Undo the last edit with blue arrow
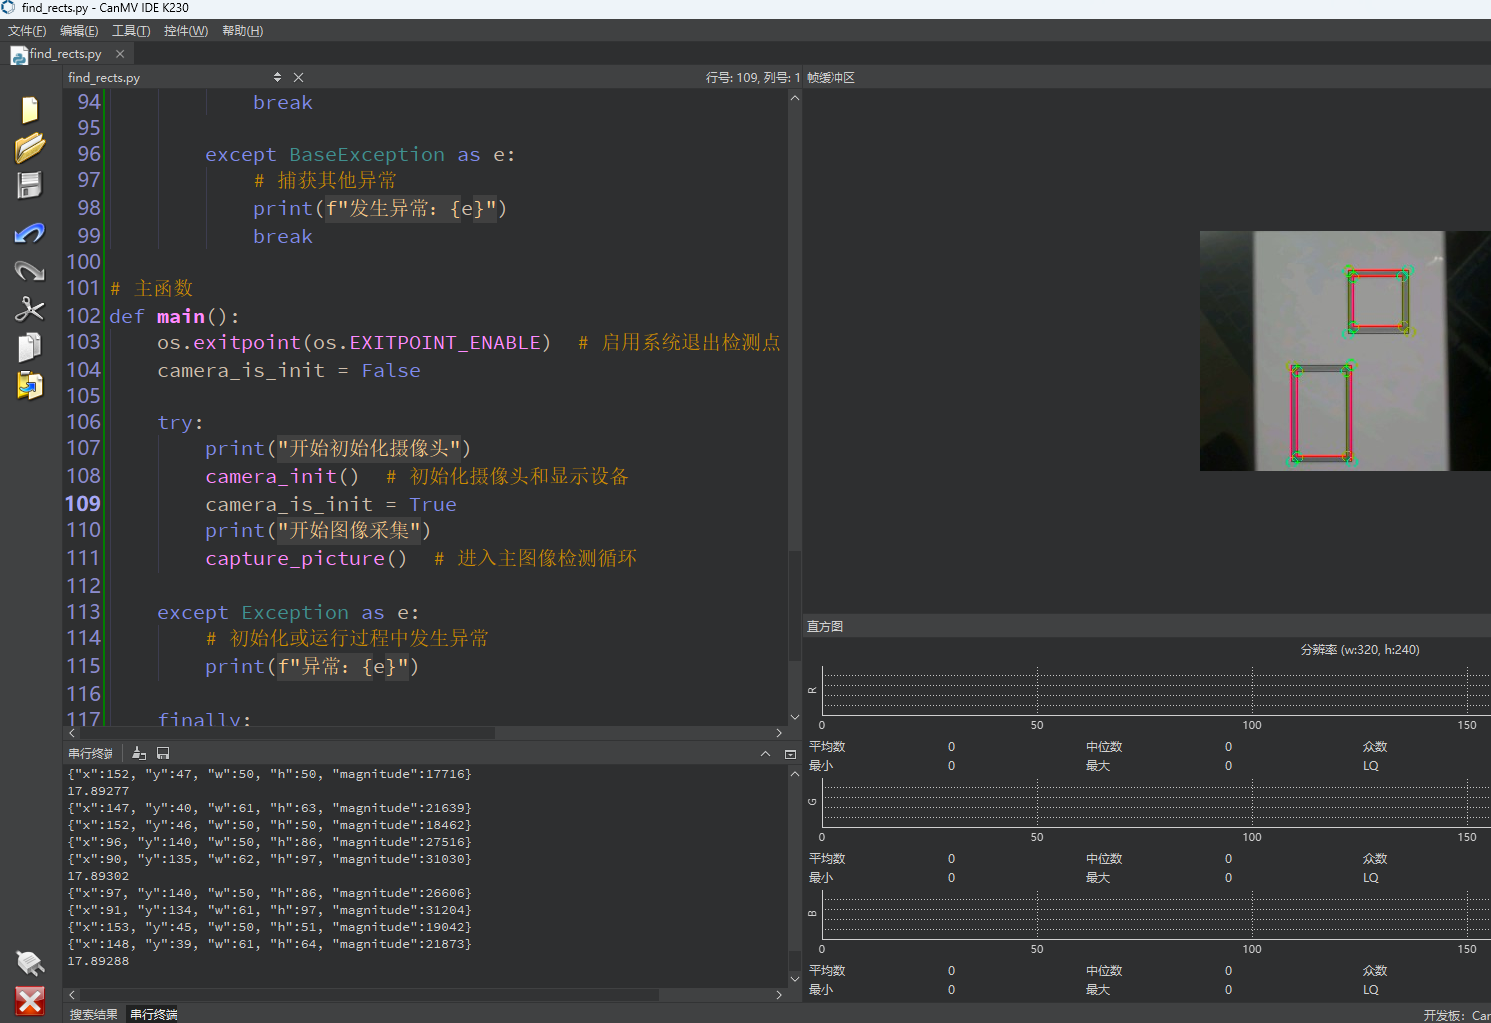 coord(30,233)
